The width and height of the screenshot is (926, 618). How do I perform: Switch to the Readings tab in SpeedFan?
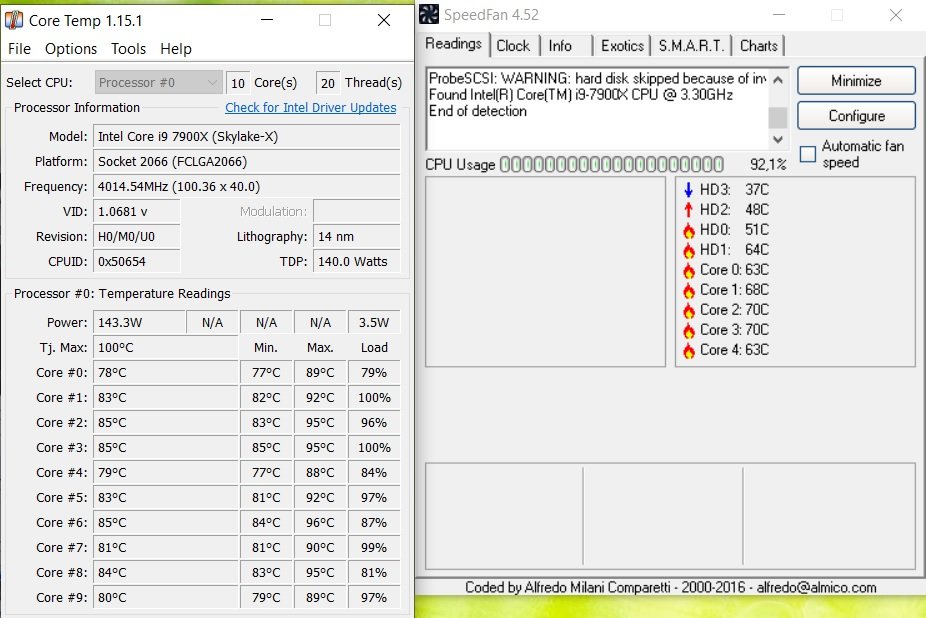[x=454, y=44]
